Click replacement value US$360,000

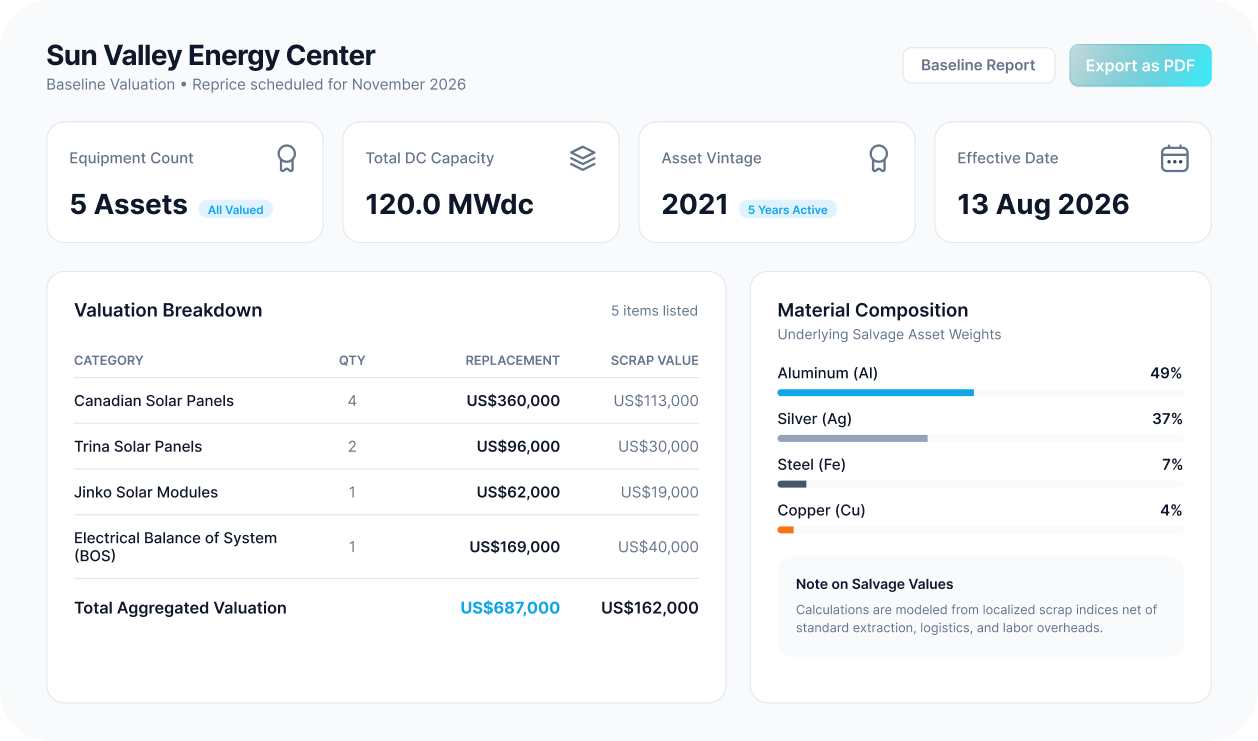click(x=513, y=401)
